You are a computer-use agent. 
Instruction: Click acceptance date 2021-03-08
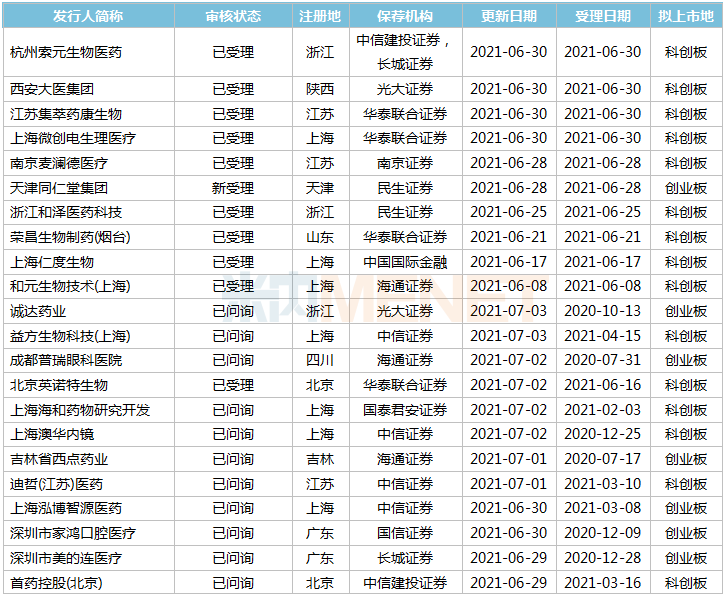[603, 508]
